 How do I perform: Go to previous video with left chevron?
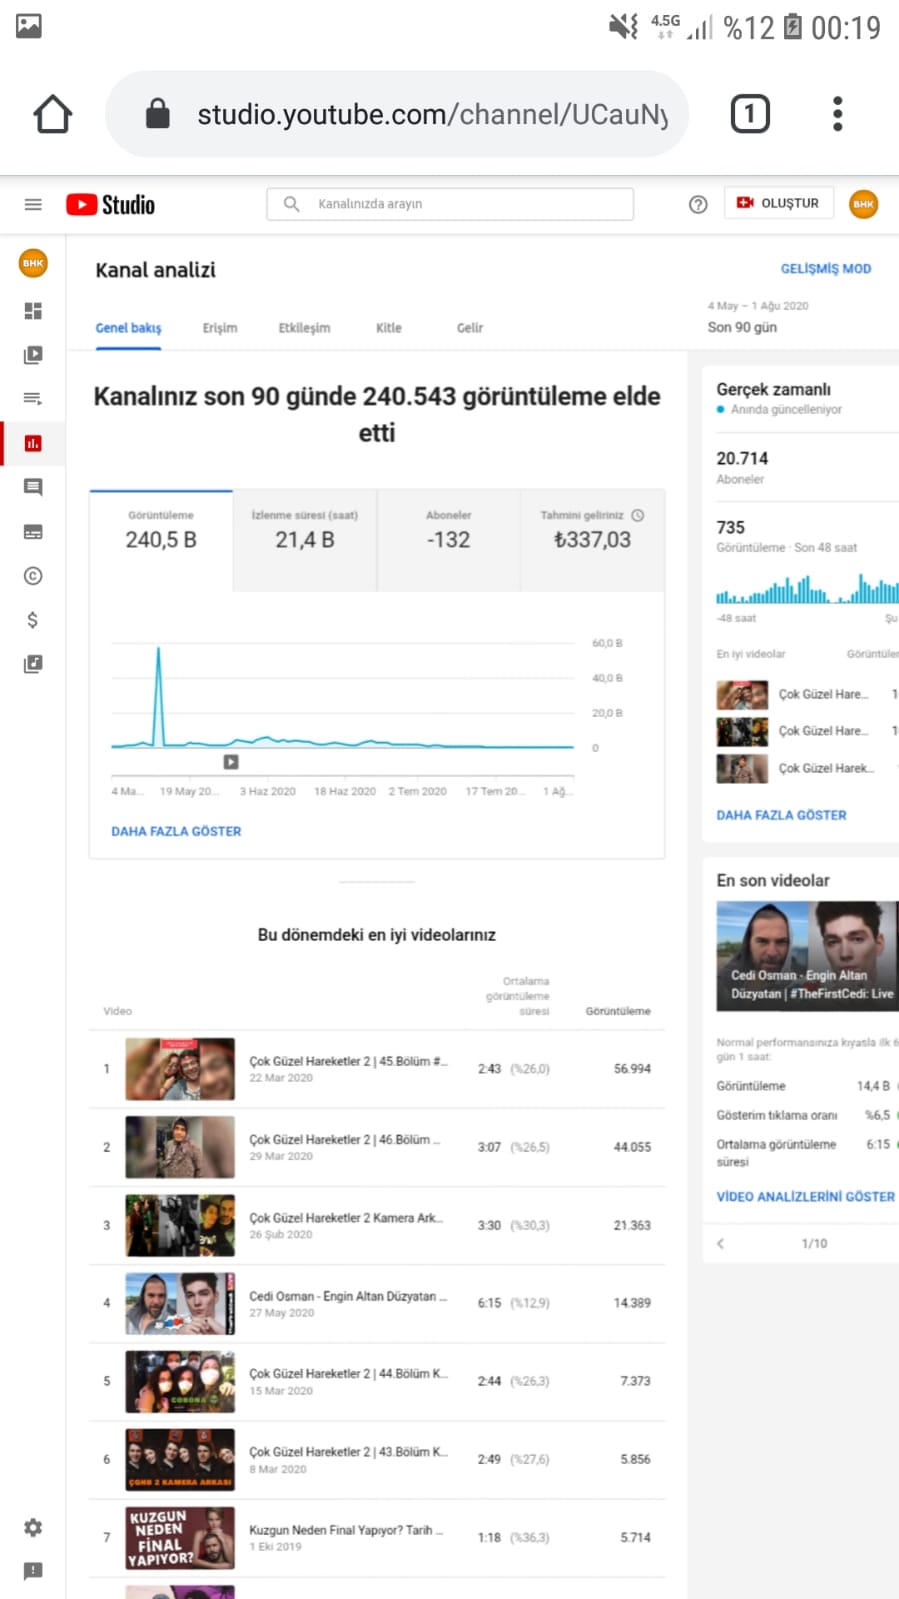coord(720,1243)
